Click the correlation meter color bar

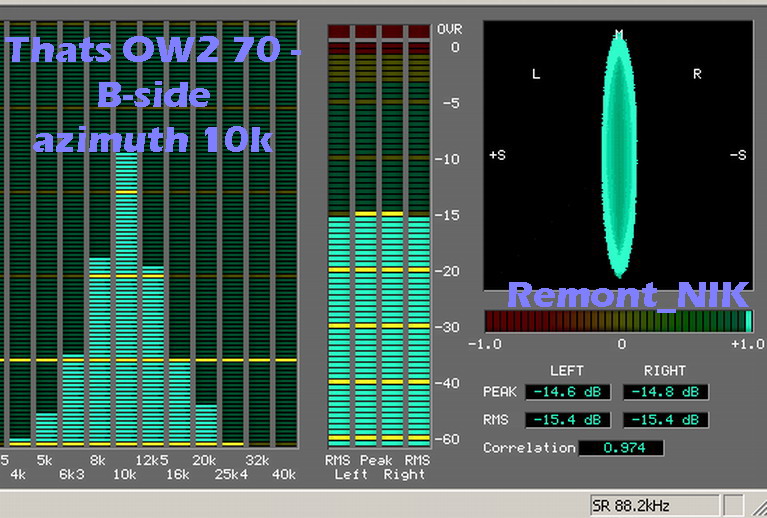(x=618, y=321)
